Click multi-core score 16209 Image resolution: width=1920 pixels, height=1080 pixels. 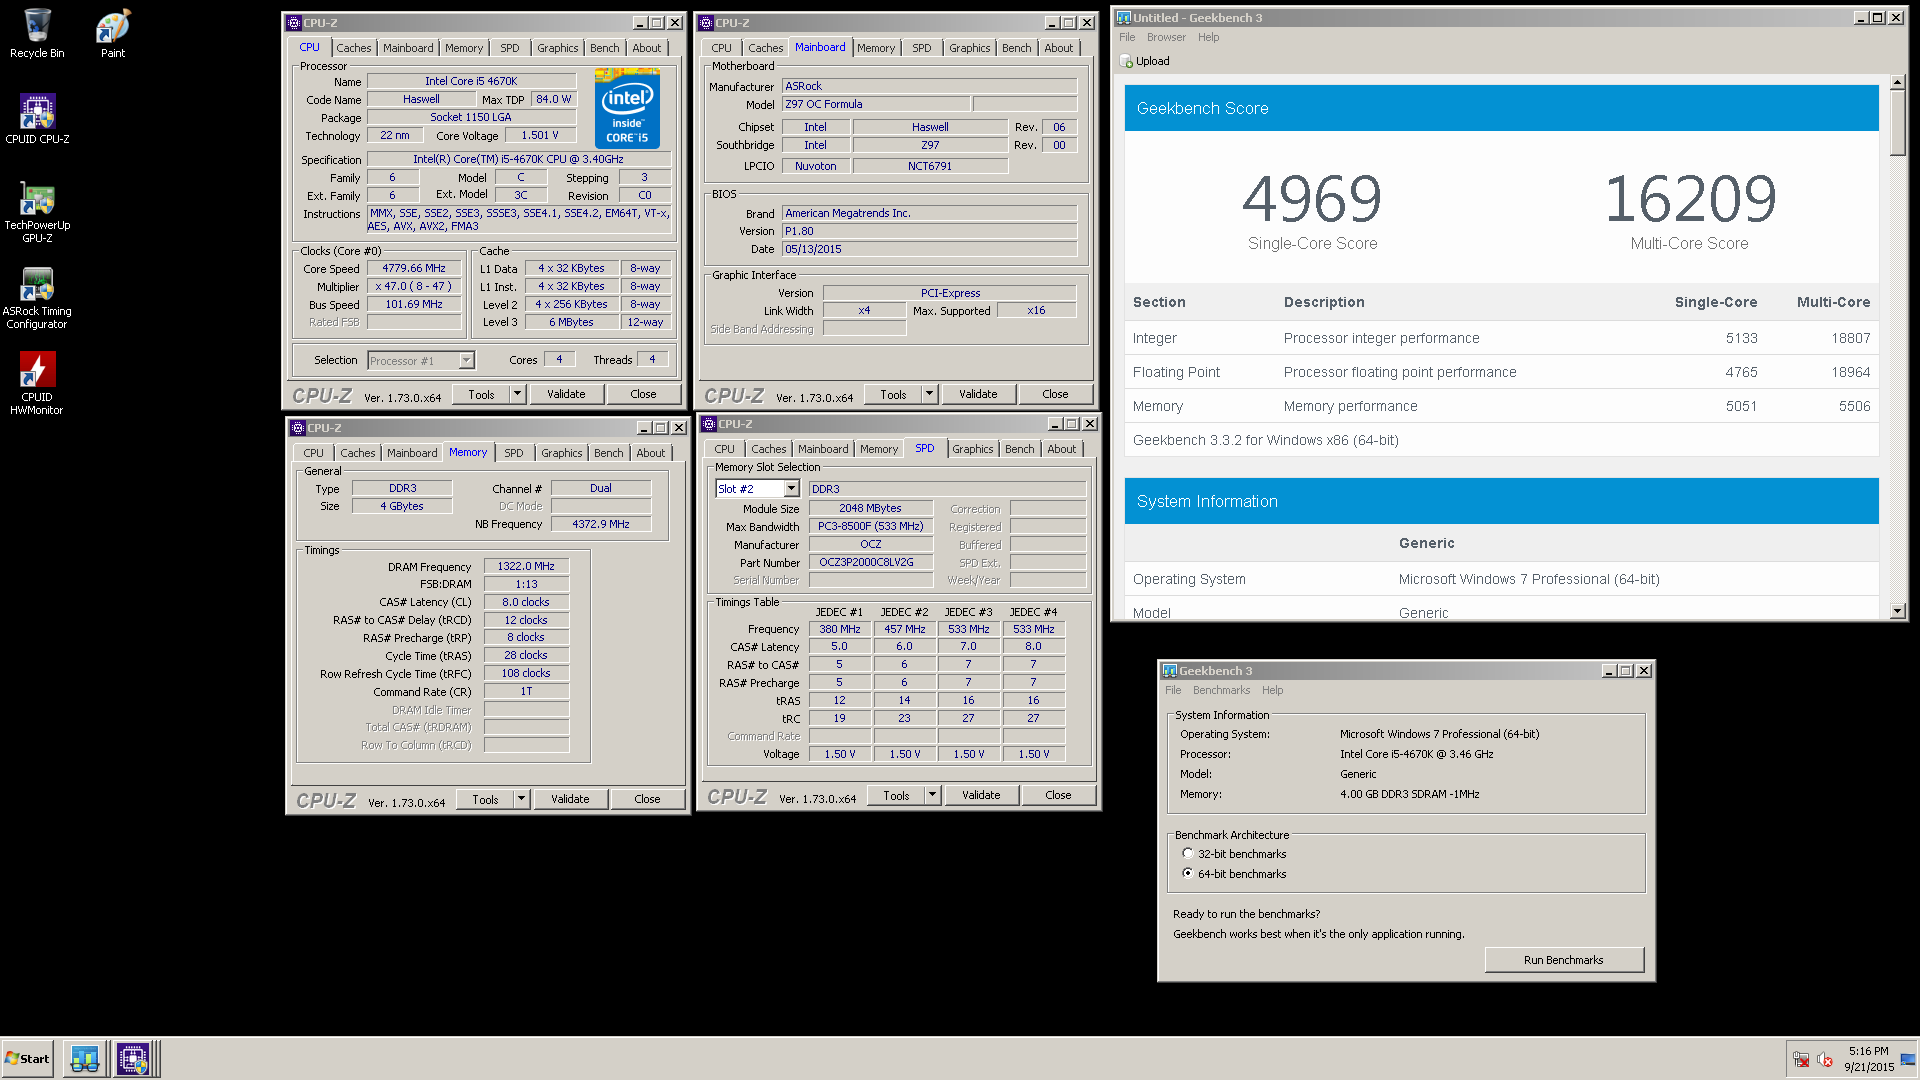[x=1690, y=199]
